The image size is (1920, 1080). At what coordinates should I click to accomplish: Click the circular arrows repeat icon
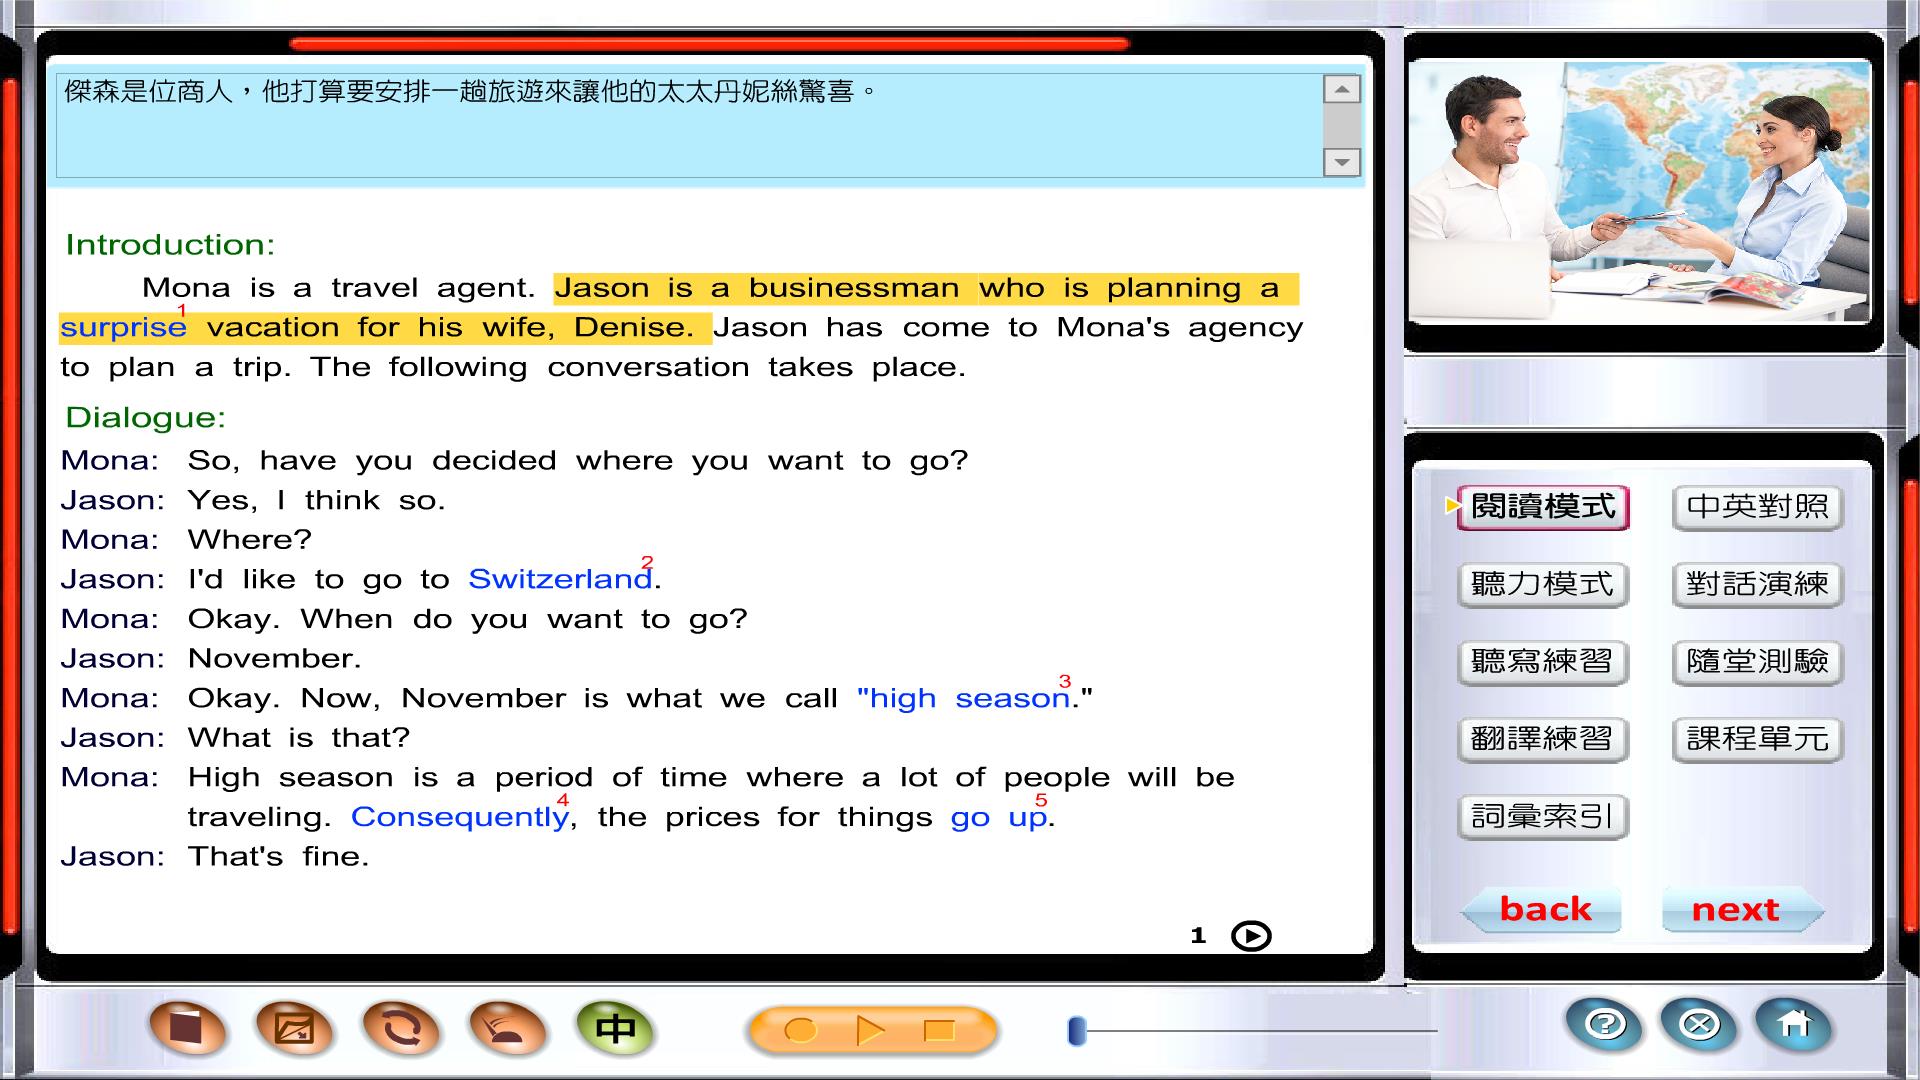pos(401,1028)
